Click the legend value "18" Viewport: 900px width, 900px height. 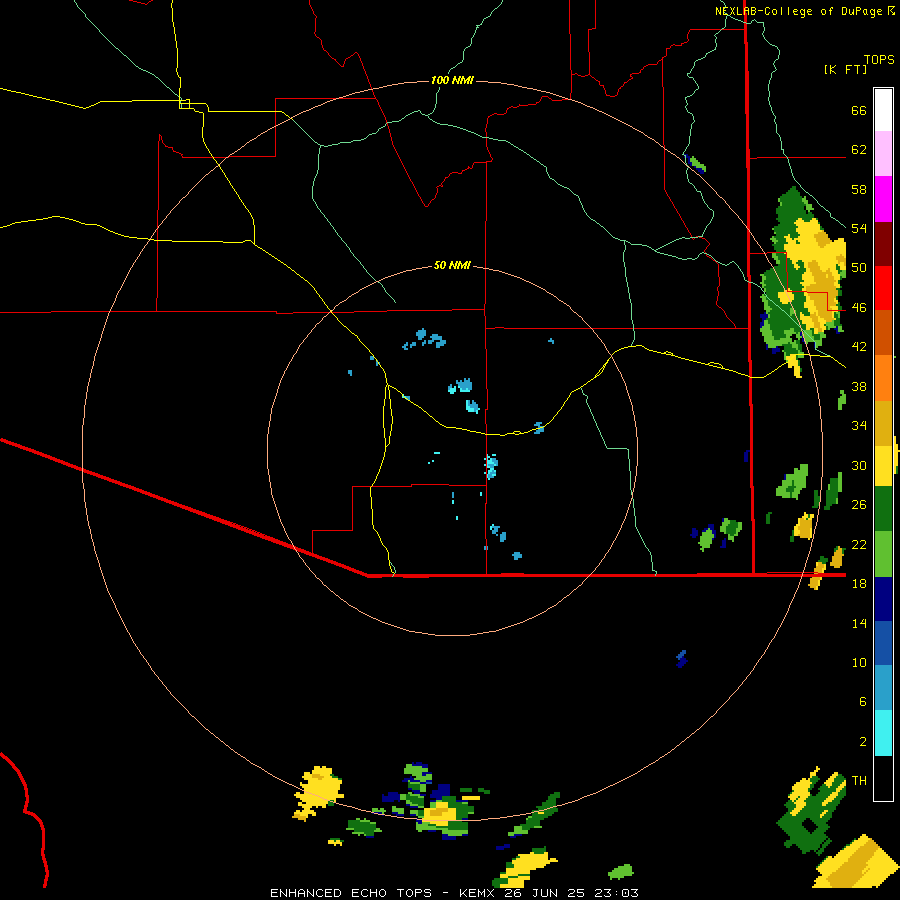[859, 584]
